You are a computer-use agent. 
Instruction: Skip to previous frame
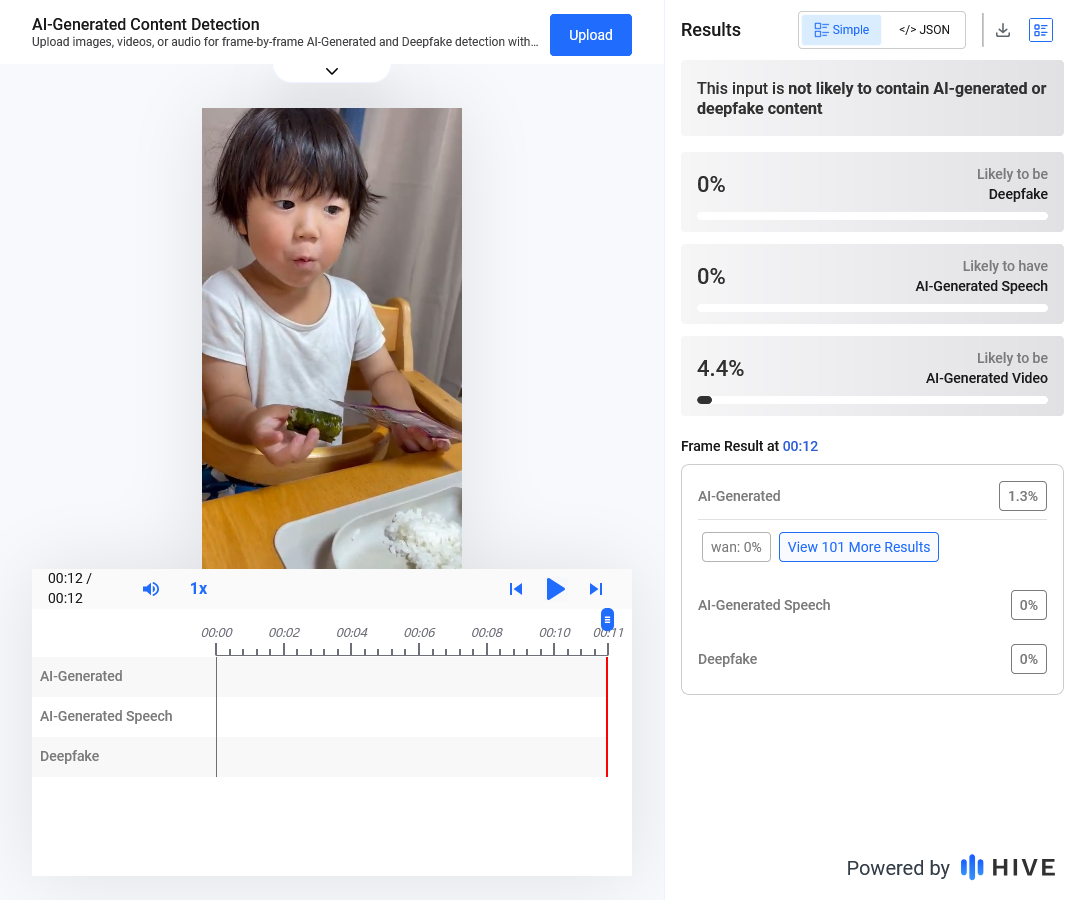pyautogui.click(x=516, y=589)
